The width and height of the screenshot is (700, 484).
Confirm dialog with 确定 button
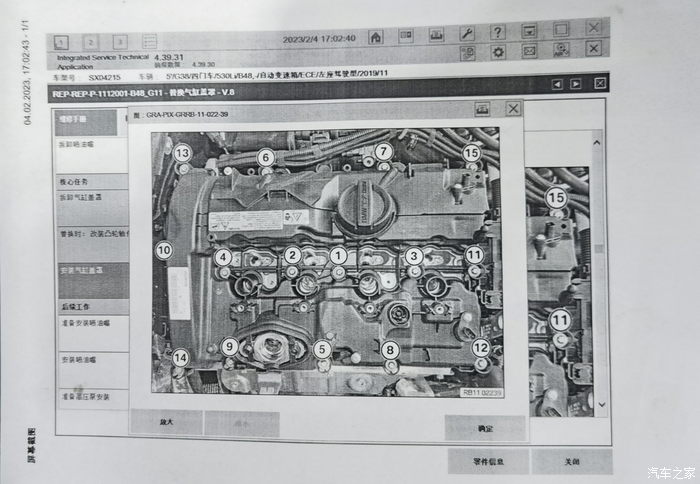coord(485,428)
